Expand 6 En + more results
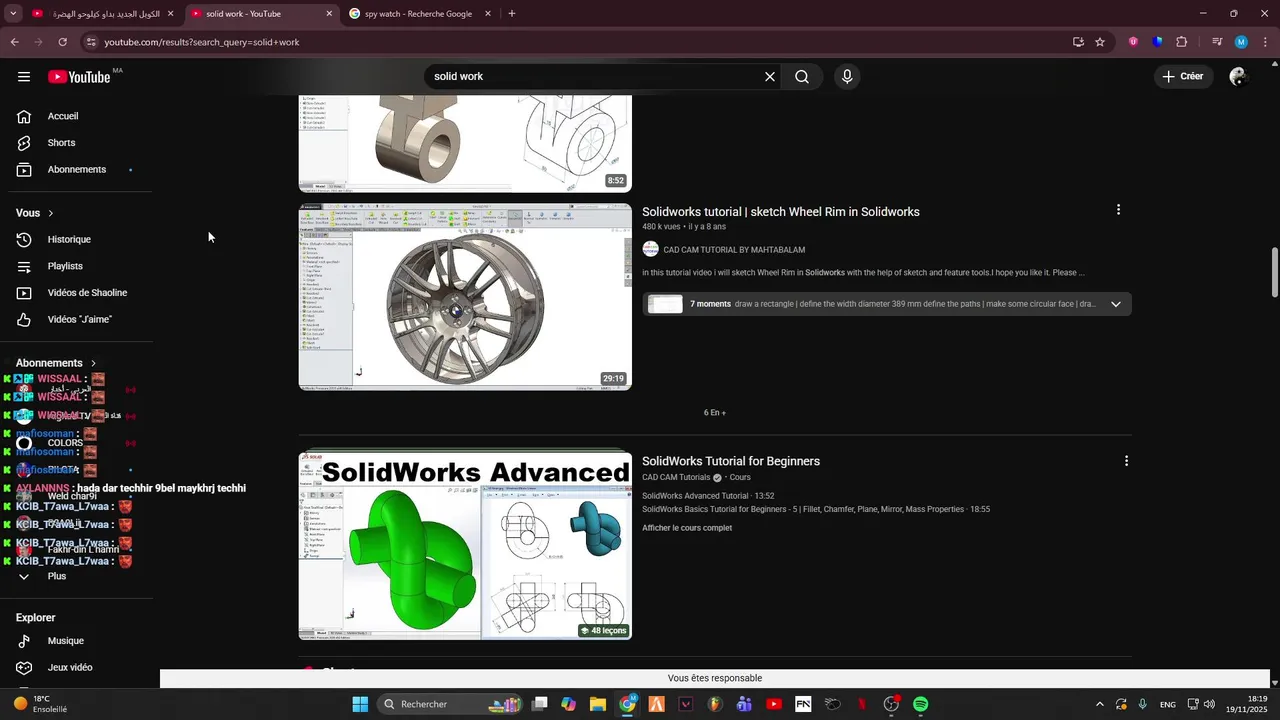The height and width of the screenshot is (720, 1280). coord(715,413)
